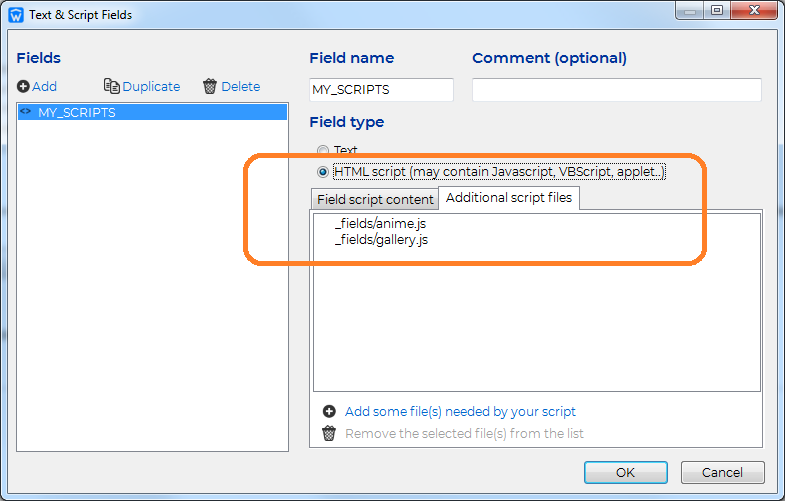Viewport: 785px width, 501px height.
Task: Select the HTML script radio button
Action: 323,172
